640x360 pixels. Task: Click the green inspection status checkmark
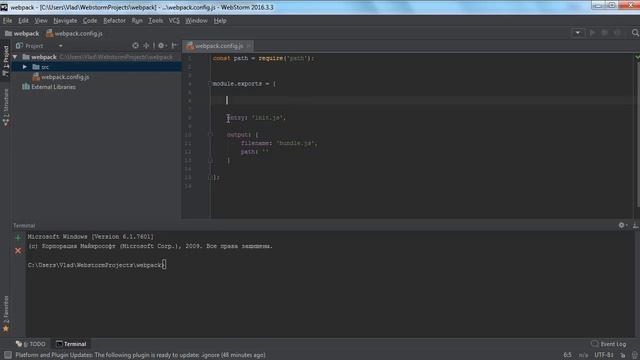point(637,58)
